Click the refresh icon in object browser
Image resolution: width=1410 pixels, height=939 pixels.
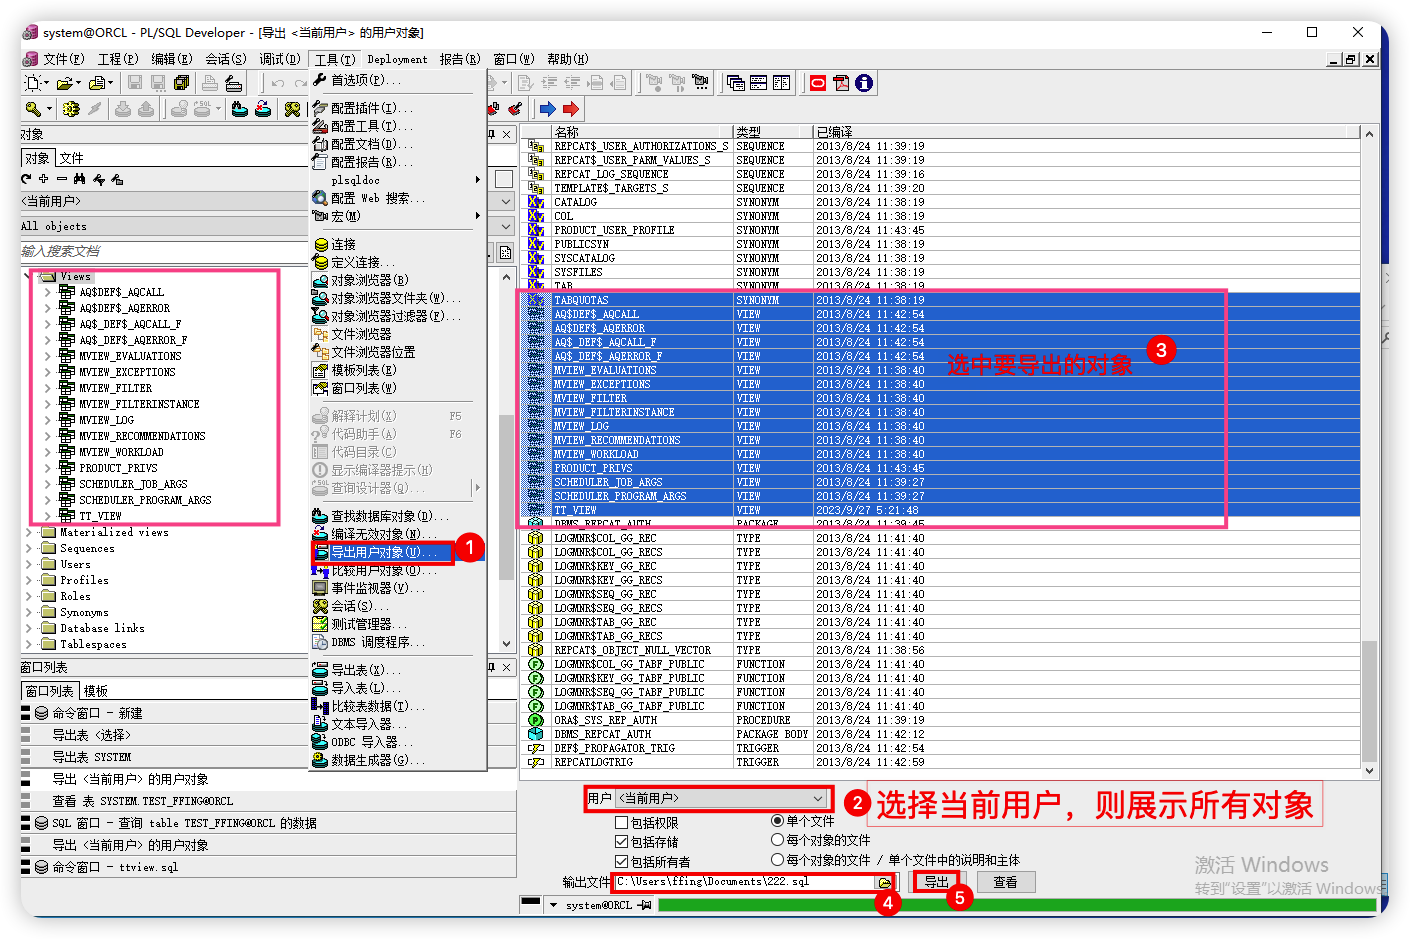pos(26,179)
